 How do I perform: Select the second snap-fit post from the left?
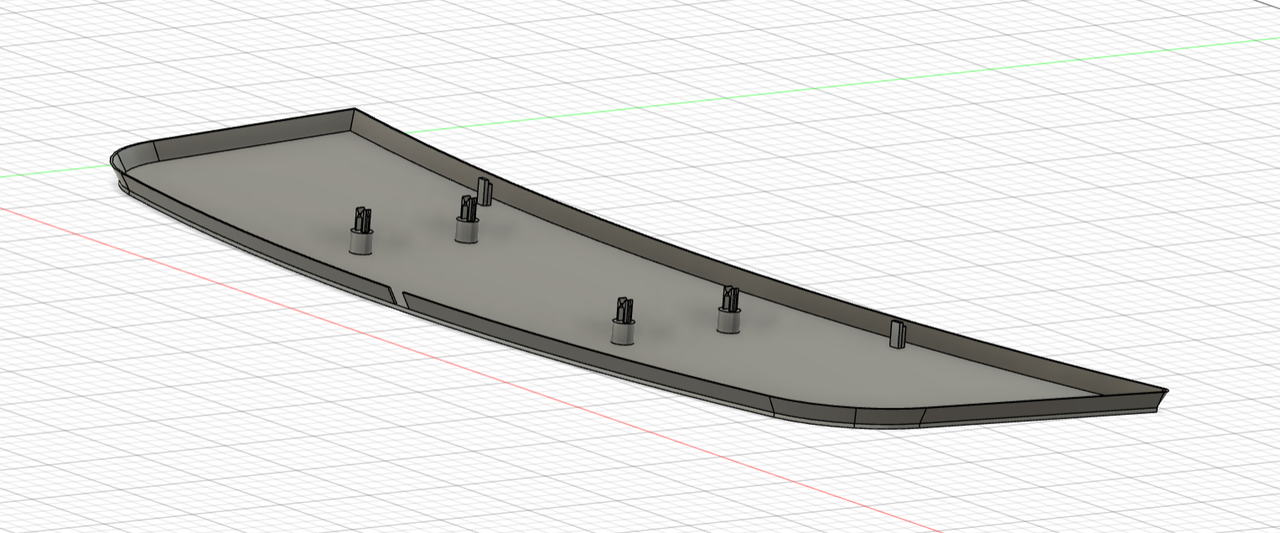pyautogui.click(x=467, y=219)
